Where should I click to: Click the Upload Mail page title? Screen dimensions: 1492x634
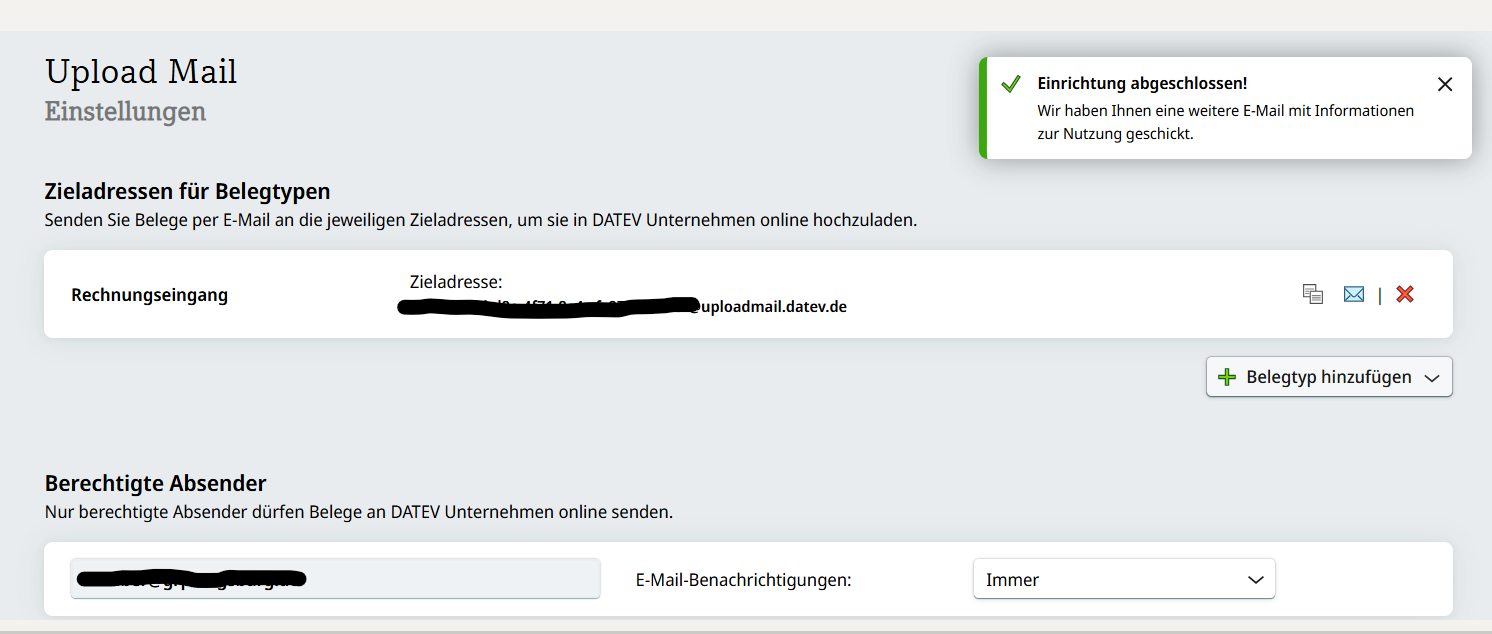pyautogui.click(x=141, y=72)
